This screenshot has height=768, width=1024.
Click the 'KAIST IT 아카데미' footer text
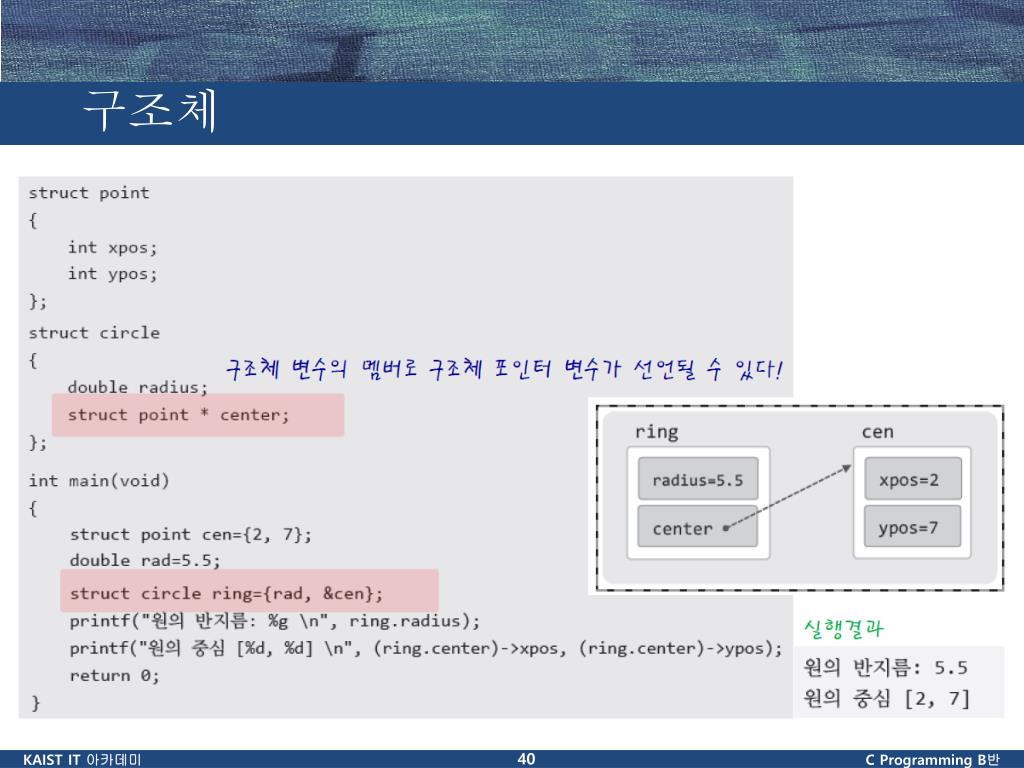pyautogui.click(x=82, y=760)
